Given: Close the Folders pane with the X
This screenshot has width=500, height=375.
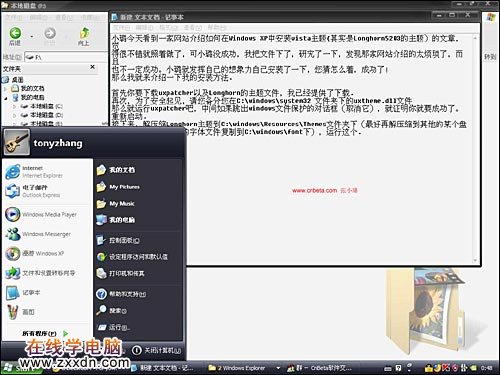Looking at the screenshot, I should click(x=92, y=67).
